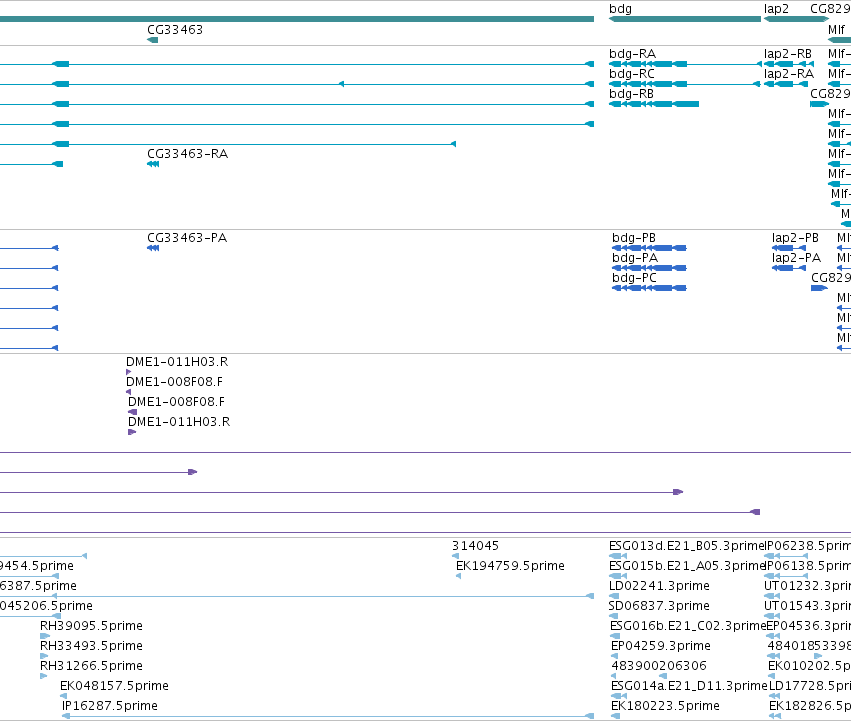The image size is (851, 721).
Task: Click the CG33463-PA protein label
Action: click(x=187, y=238)
